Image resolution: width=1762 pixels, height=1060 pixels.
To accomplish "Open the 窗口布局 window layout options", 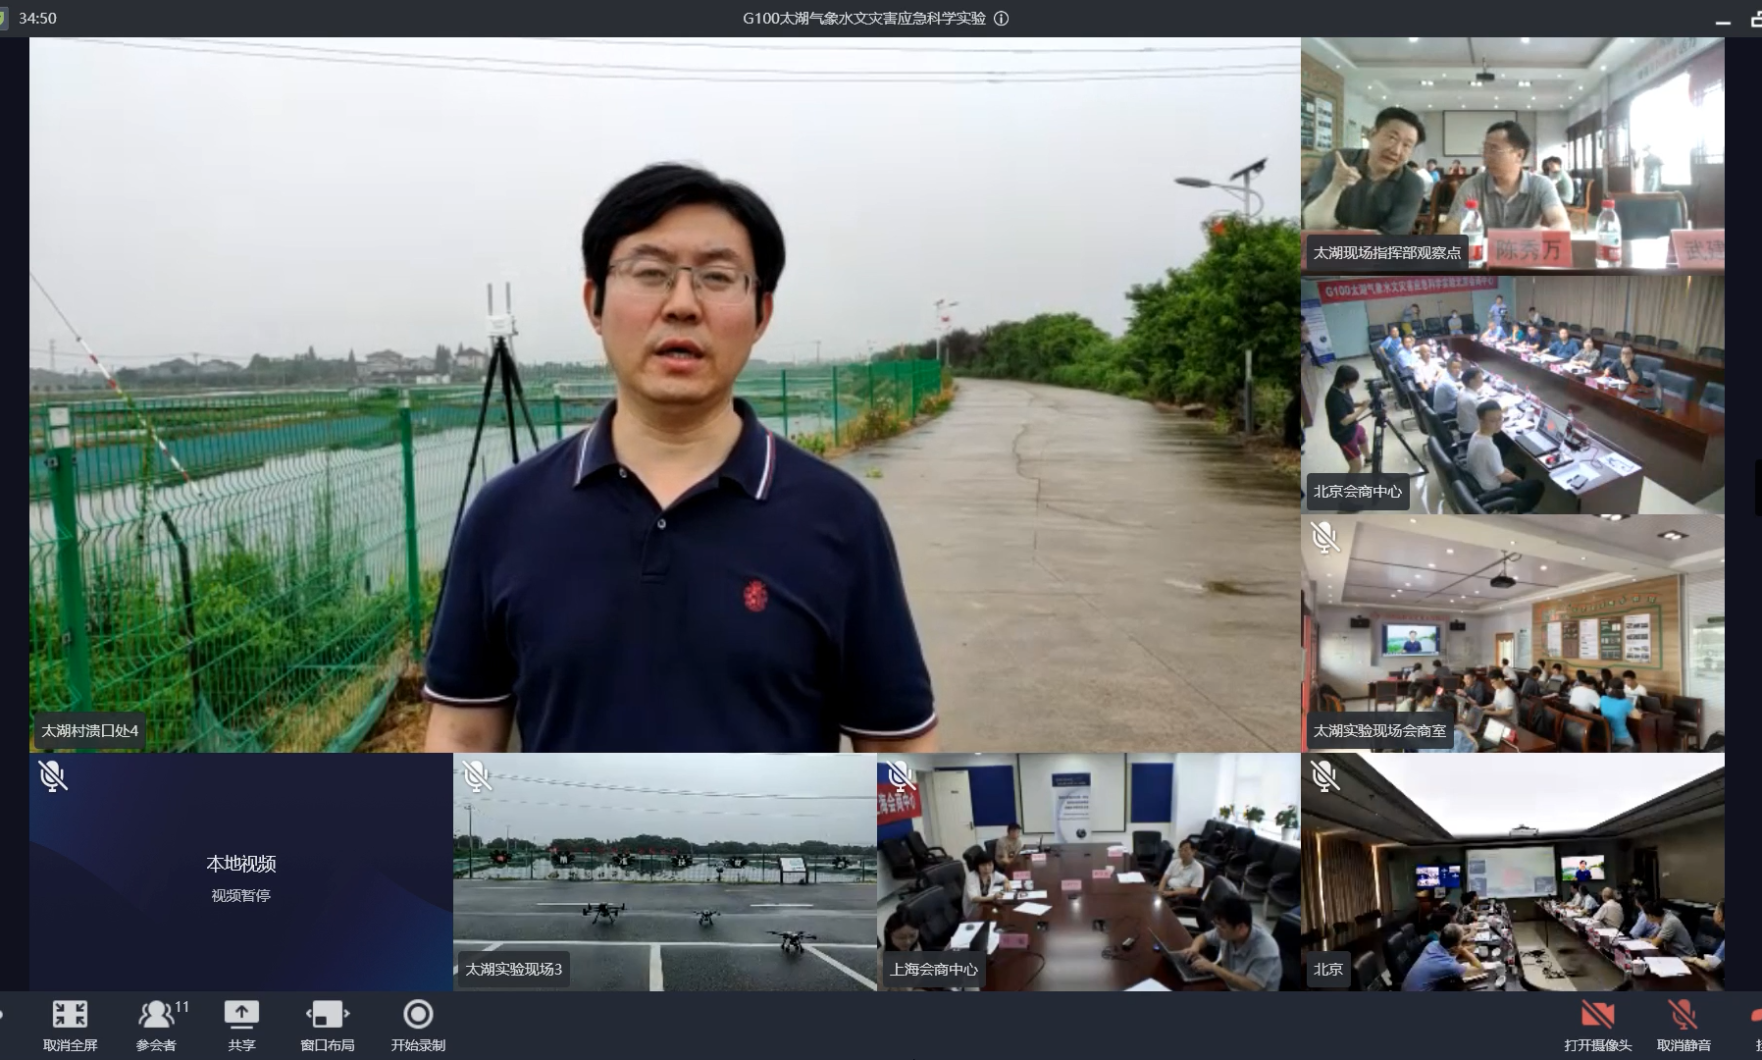I will pyautogui.click(x=327, y=1015).
